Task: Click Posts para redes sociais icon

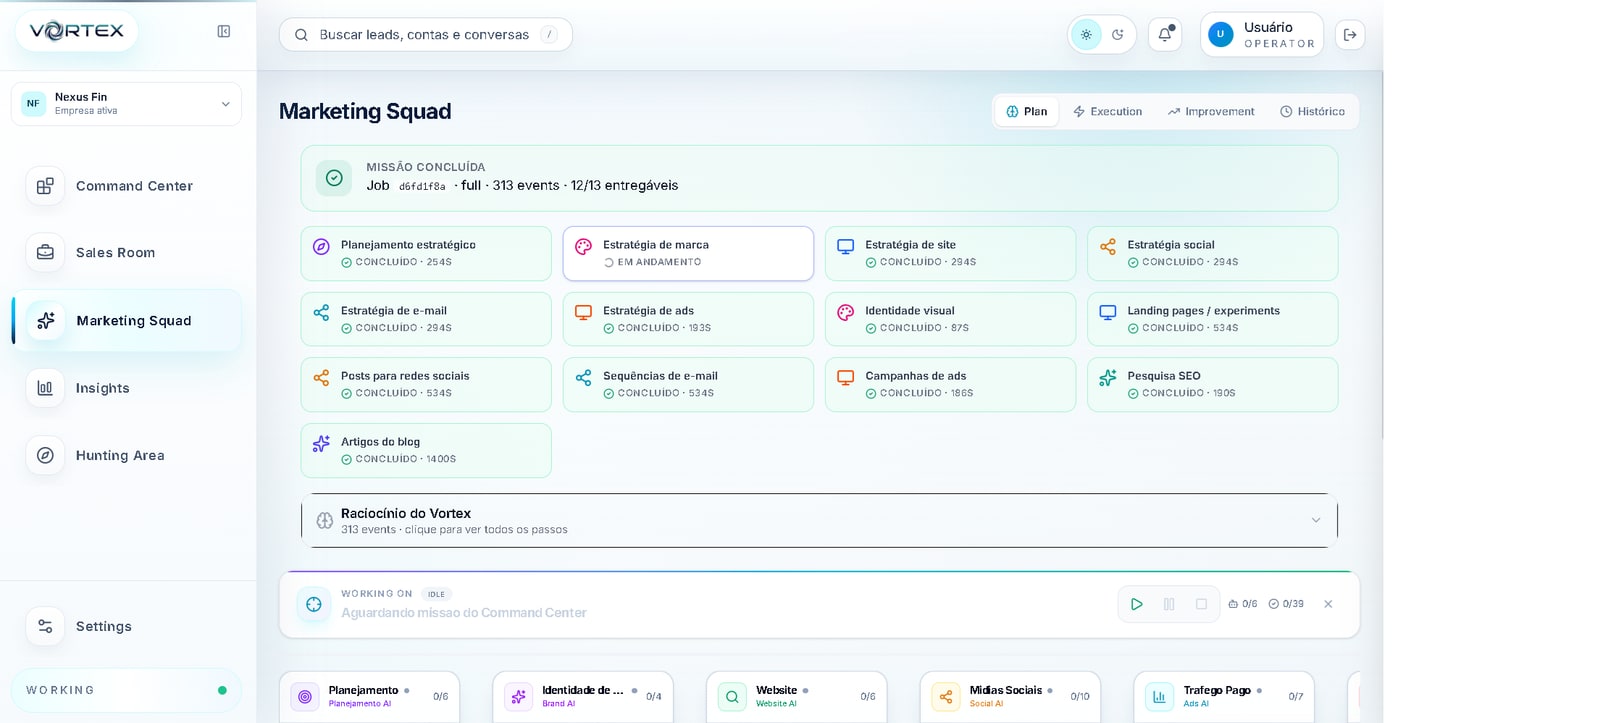Action: tap(321, 378)
